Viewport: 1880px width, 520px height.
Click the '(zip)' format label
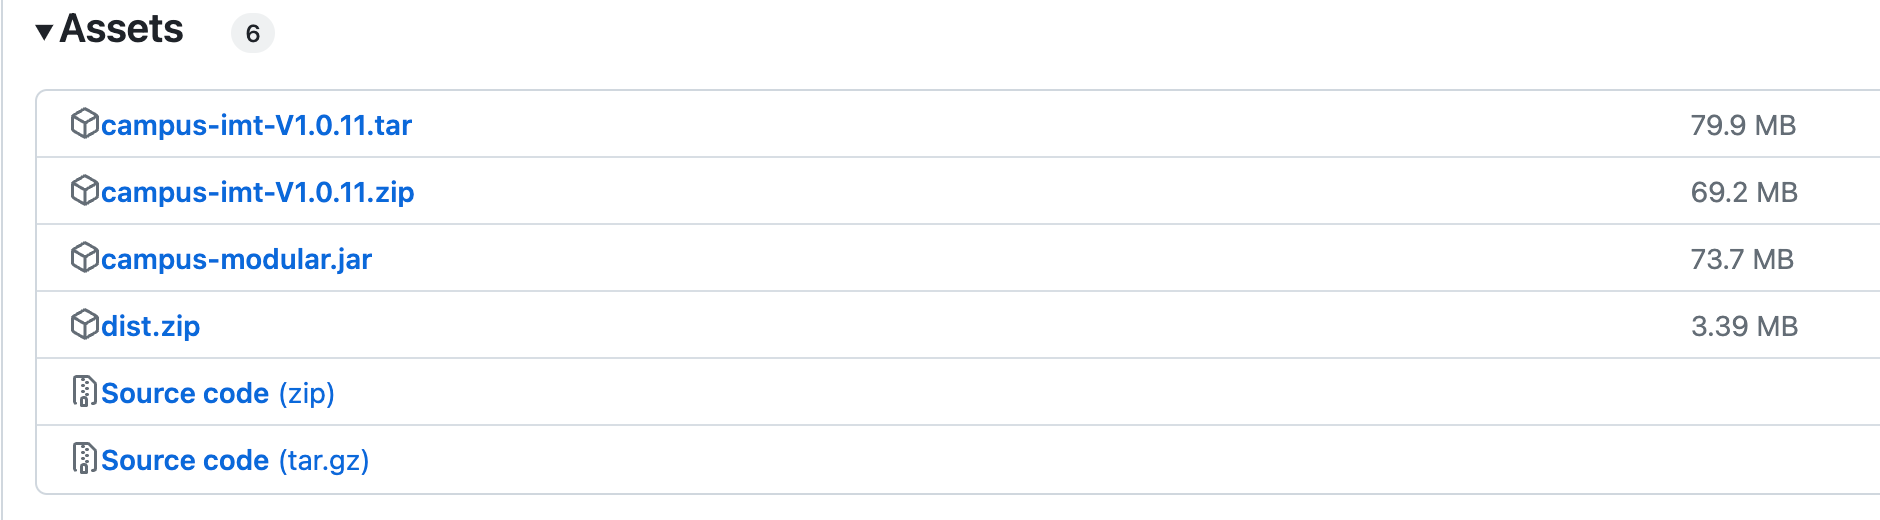click(x=307, y=393)
